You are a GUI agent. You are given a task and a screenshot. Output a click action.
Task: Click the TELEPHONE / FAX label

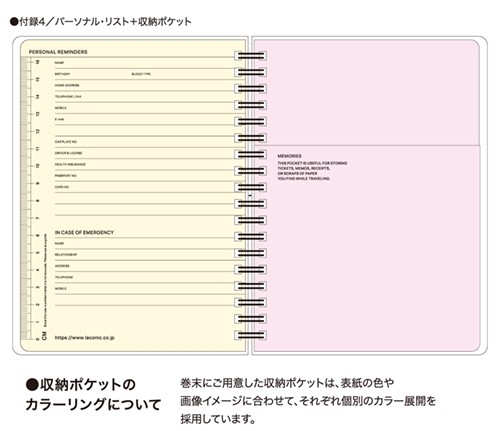tap(68, 97)
